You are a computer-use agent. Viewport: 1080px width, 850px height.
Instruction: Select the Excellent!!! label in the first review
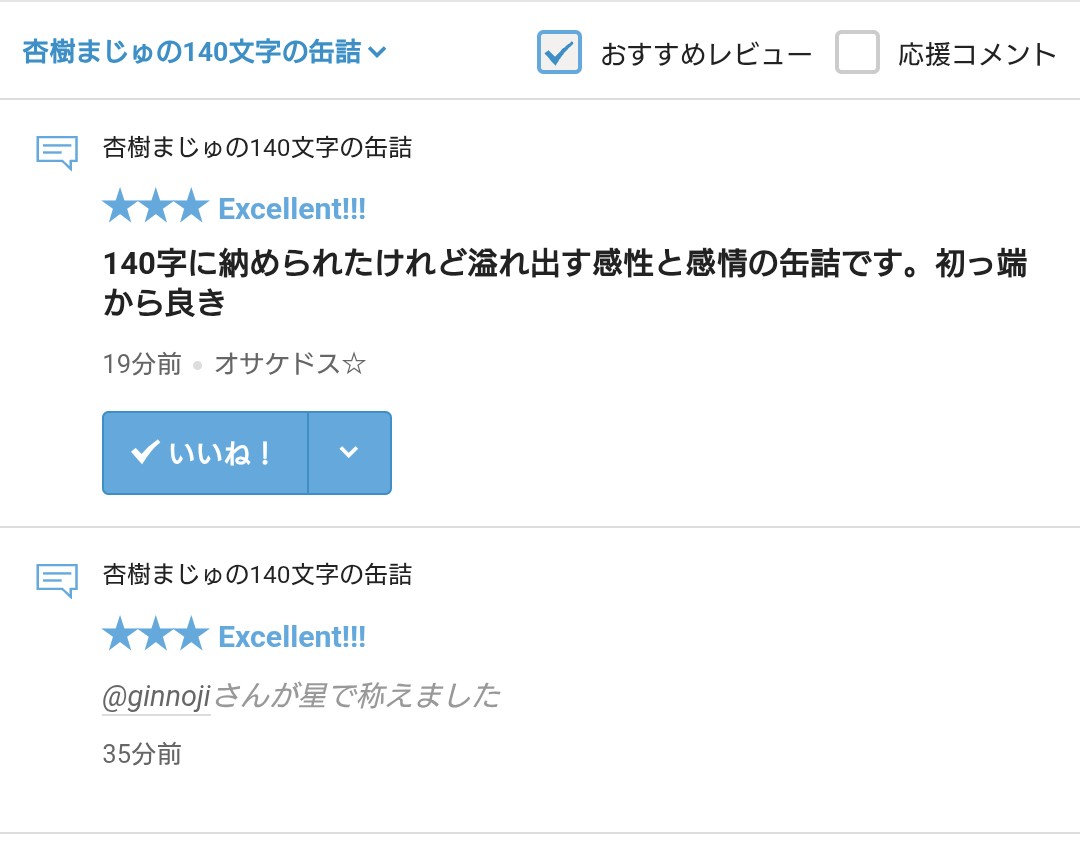point(292,209)
